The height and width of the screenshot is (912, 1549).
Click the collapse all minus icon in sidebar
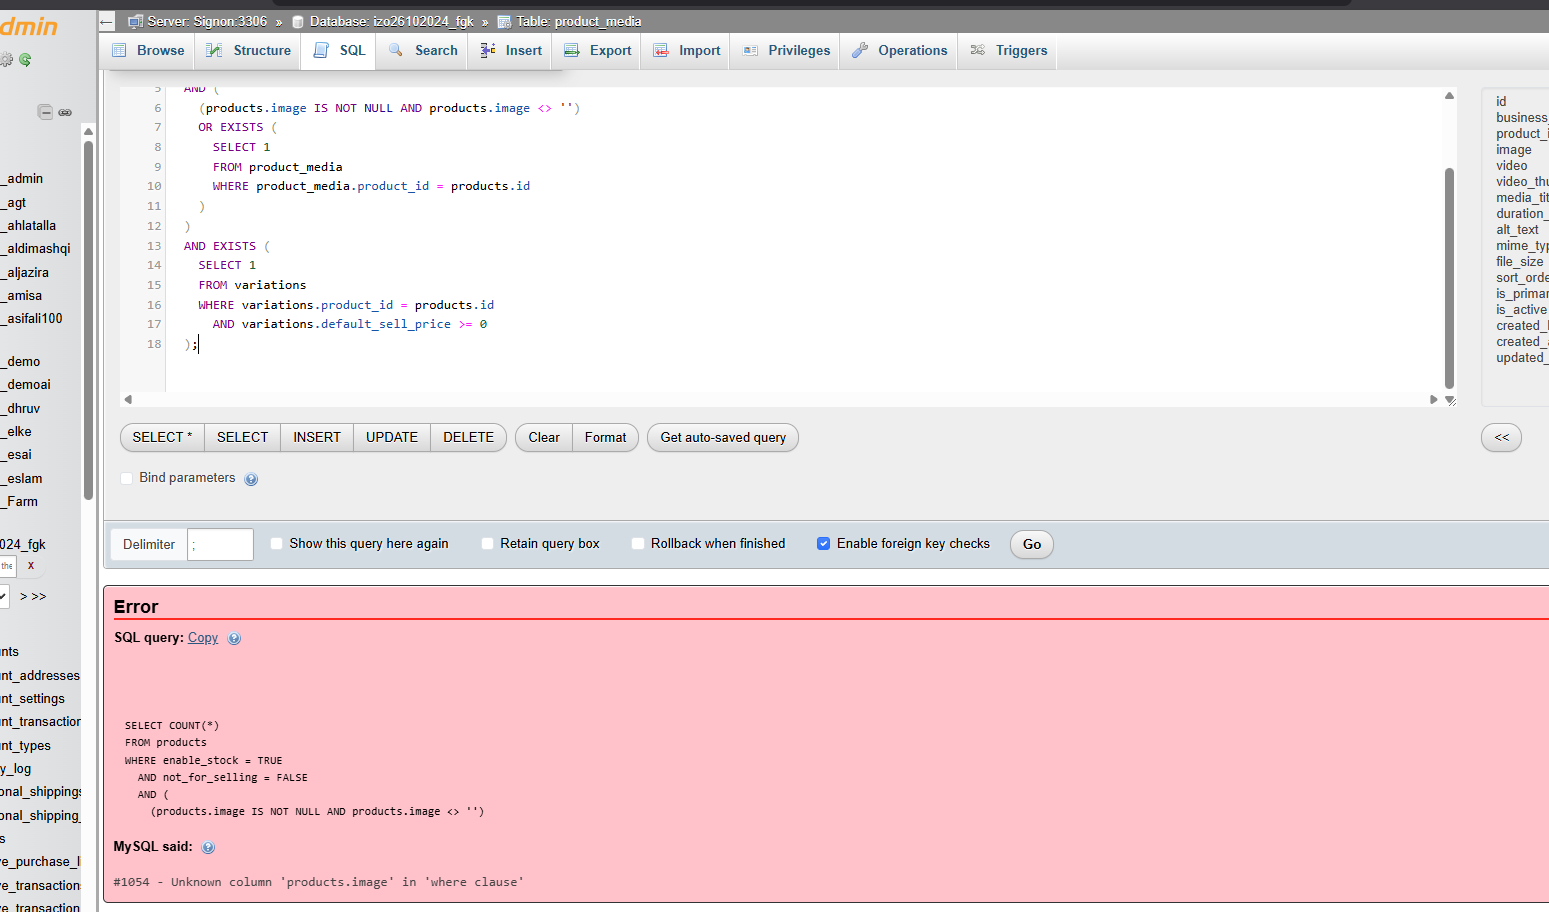click(x=45, y=112)
